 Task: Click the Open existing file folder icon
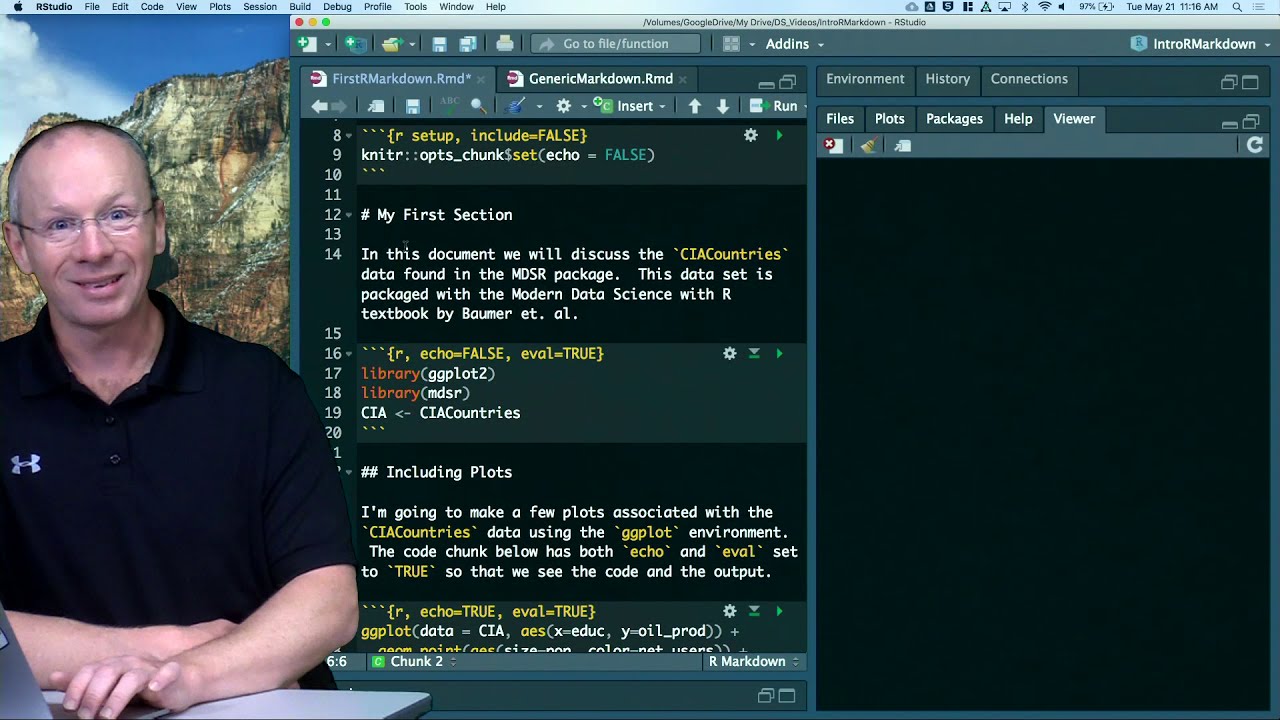point(391,44)
